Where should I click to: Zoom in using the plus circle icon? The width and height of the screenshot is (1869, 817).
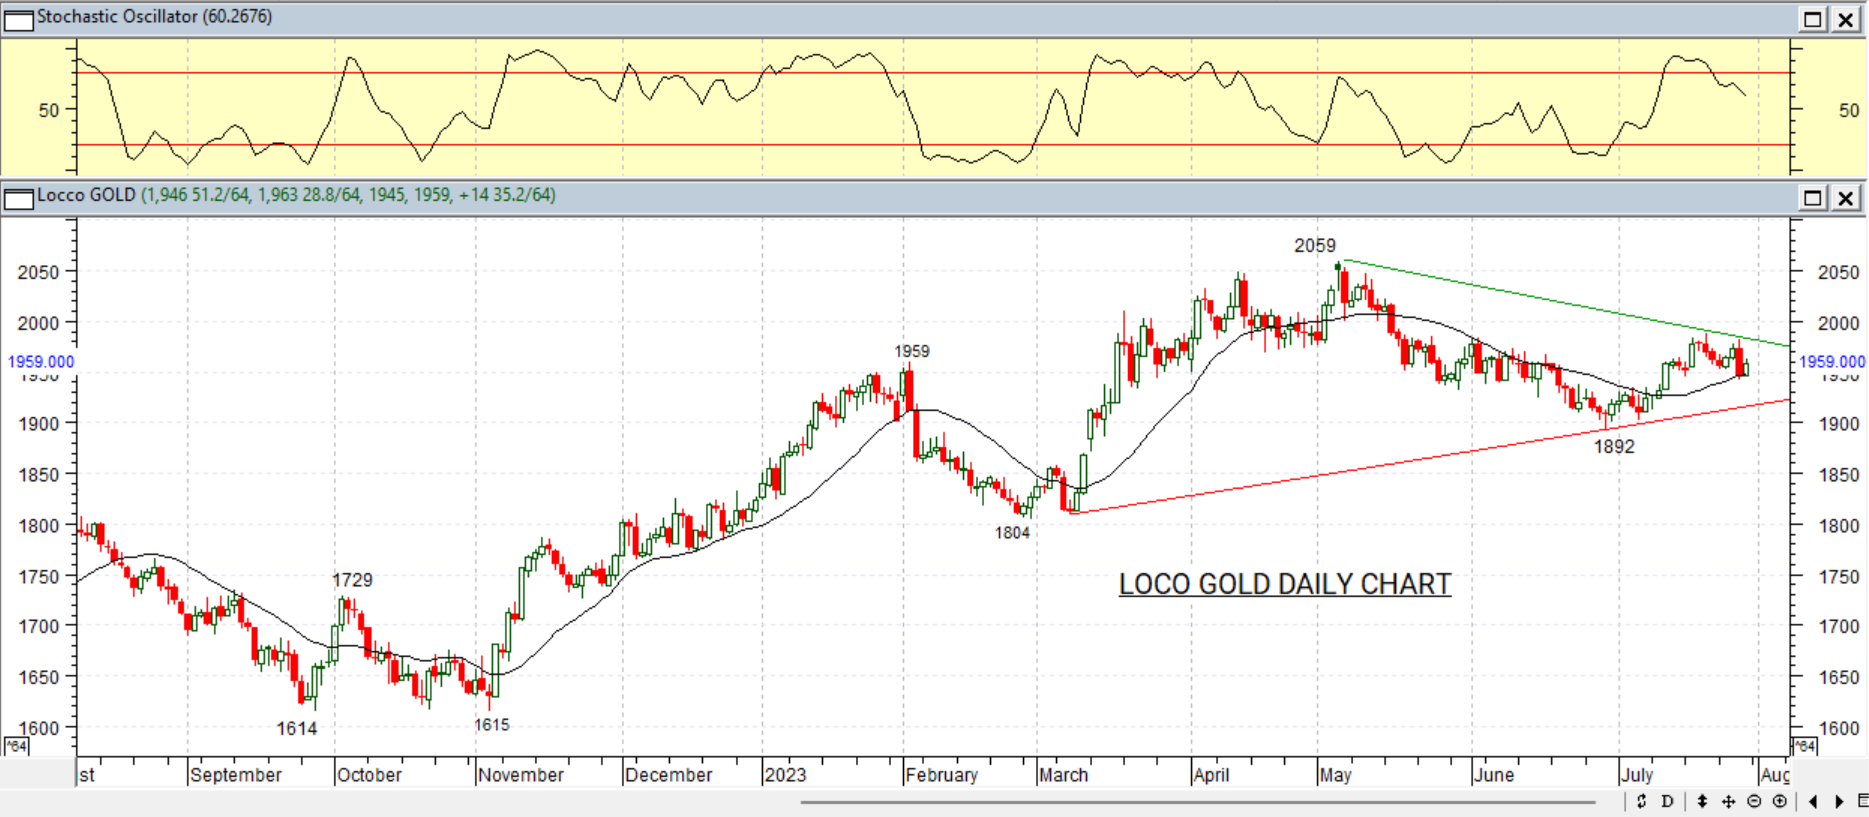point(1780,801)
